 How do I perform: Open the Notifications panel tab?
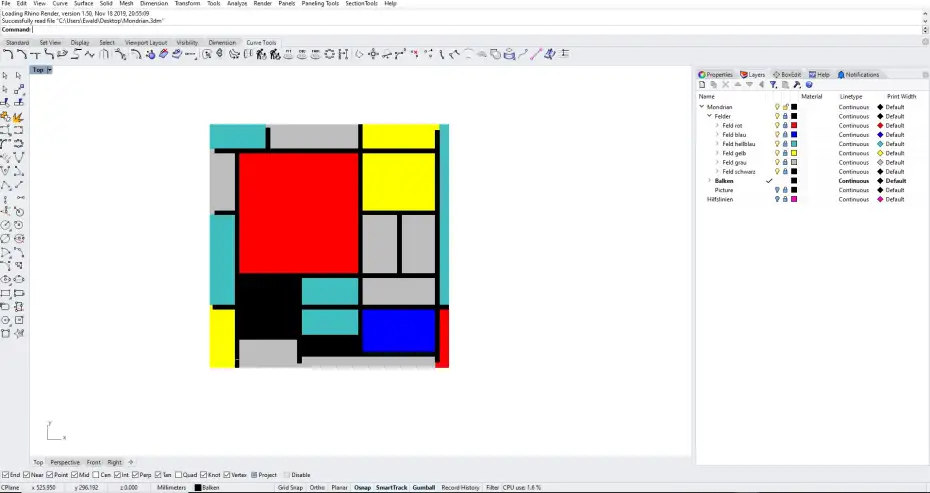pos(858,75)
